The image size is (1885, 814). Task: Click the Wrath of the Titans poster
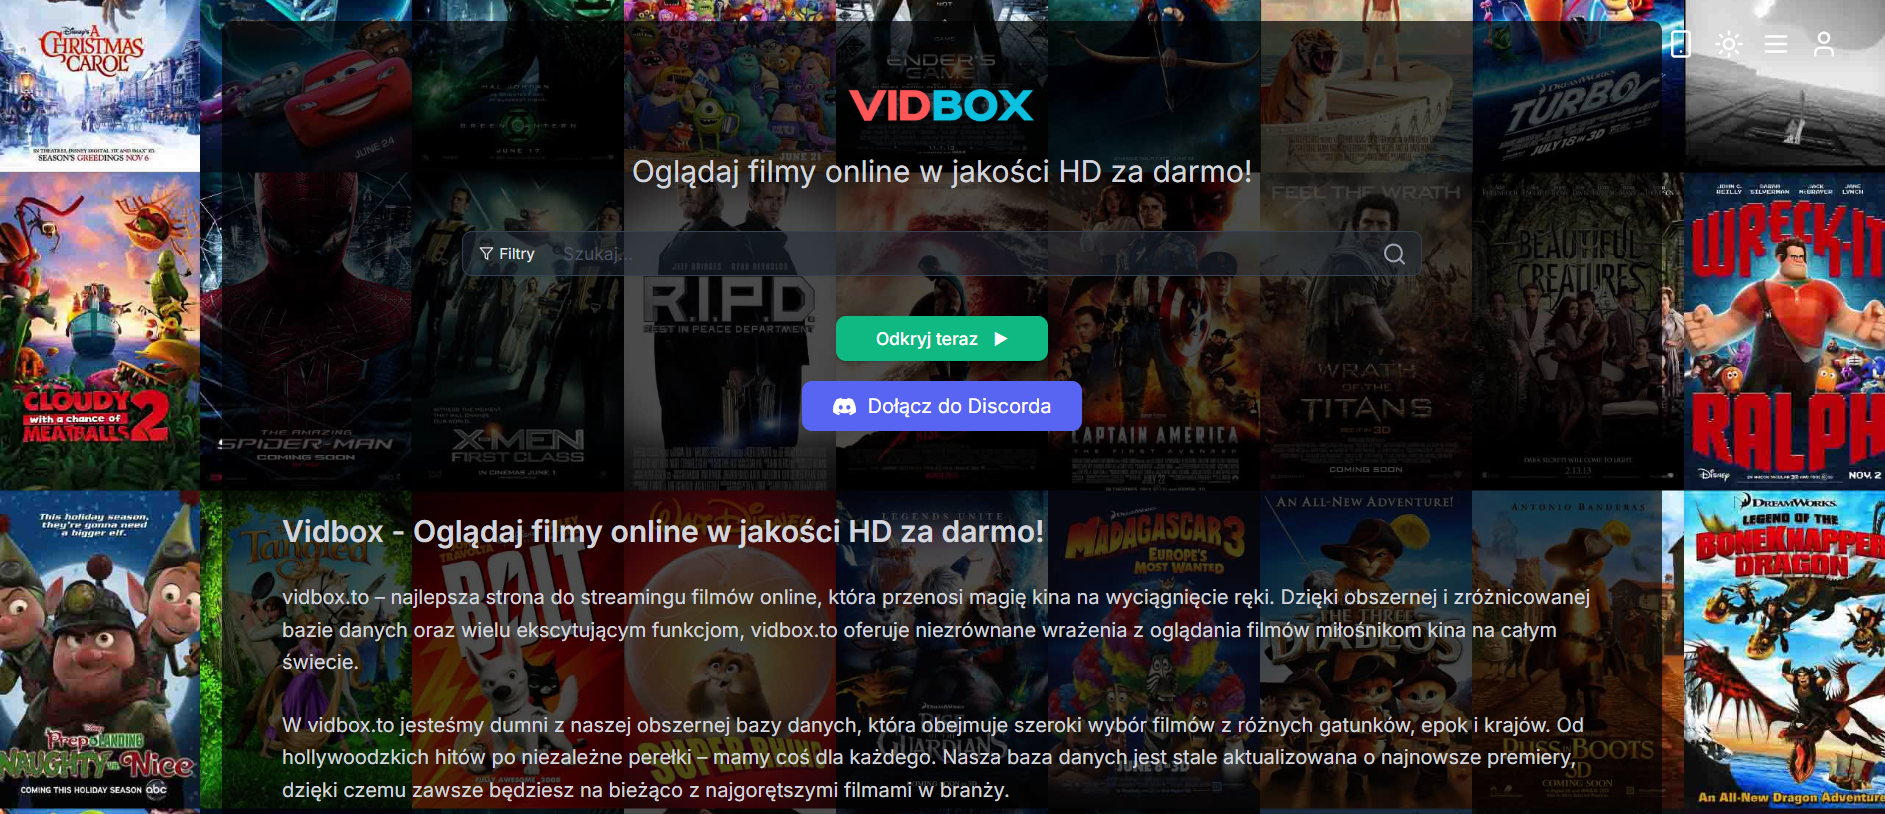1366,331
